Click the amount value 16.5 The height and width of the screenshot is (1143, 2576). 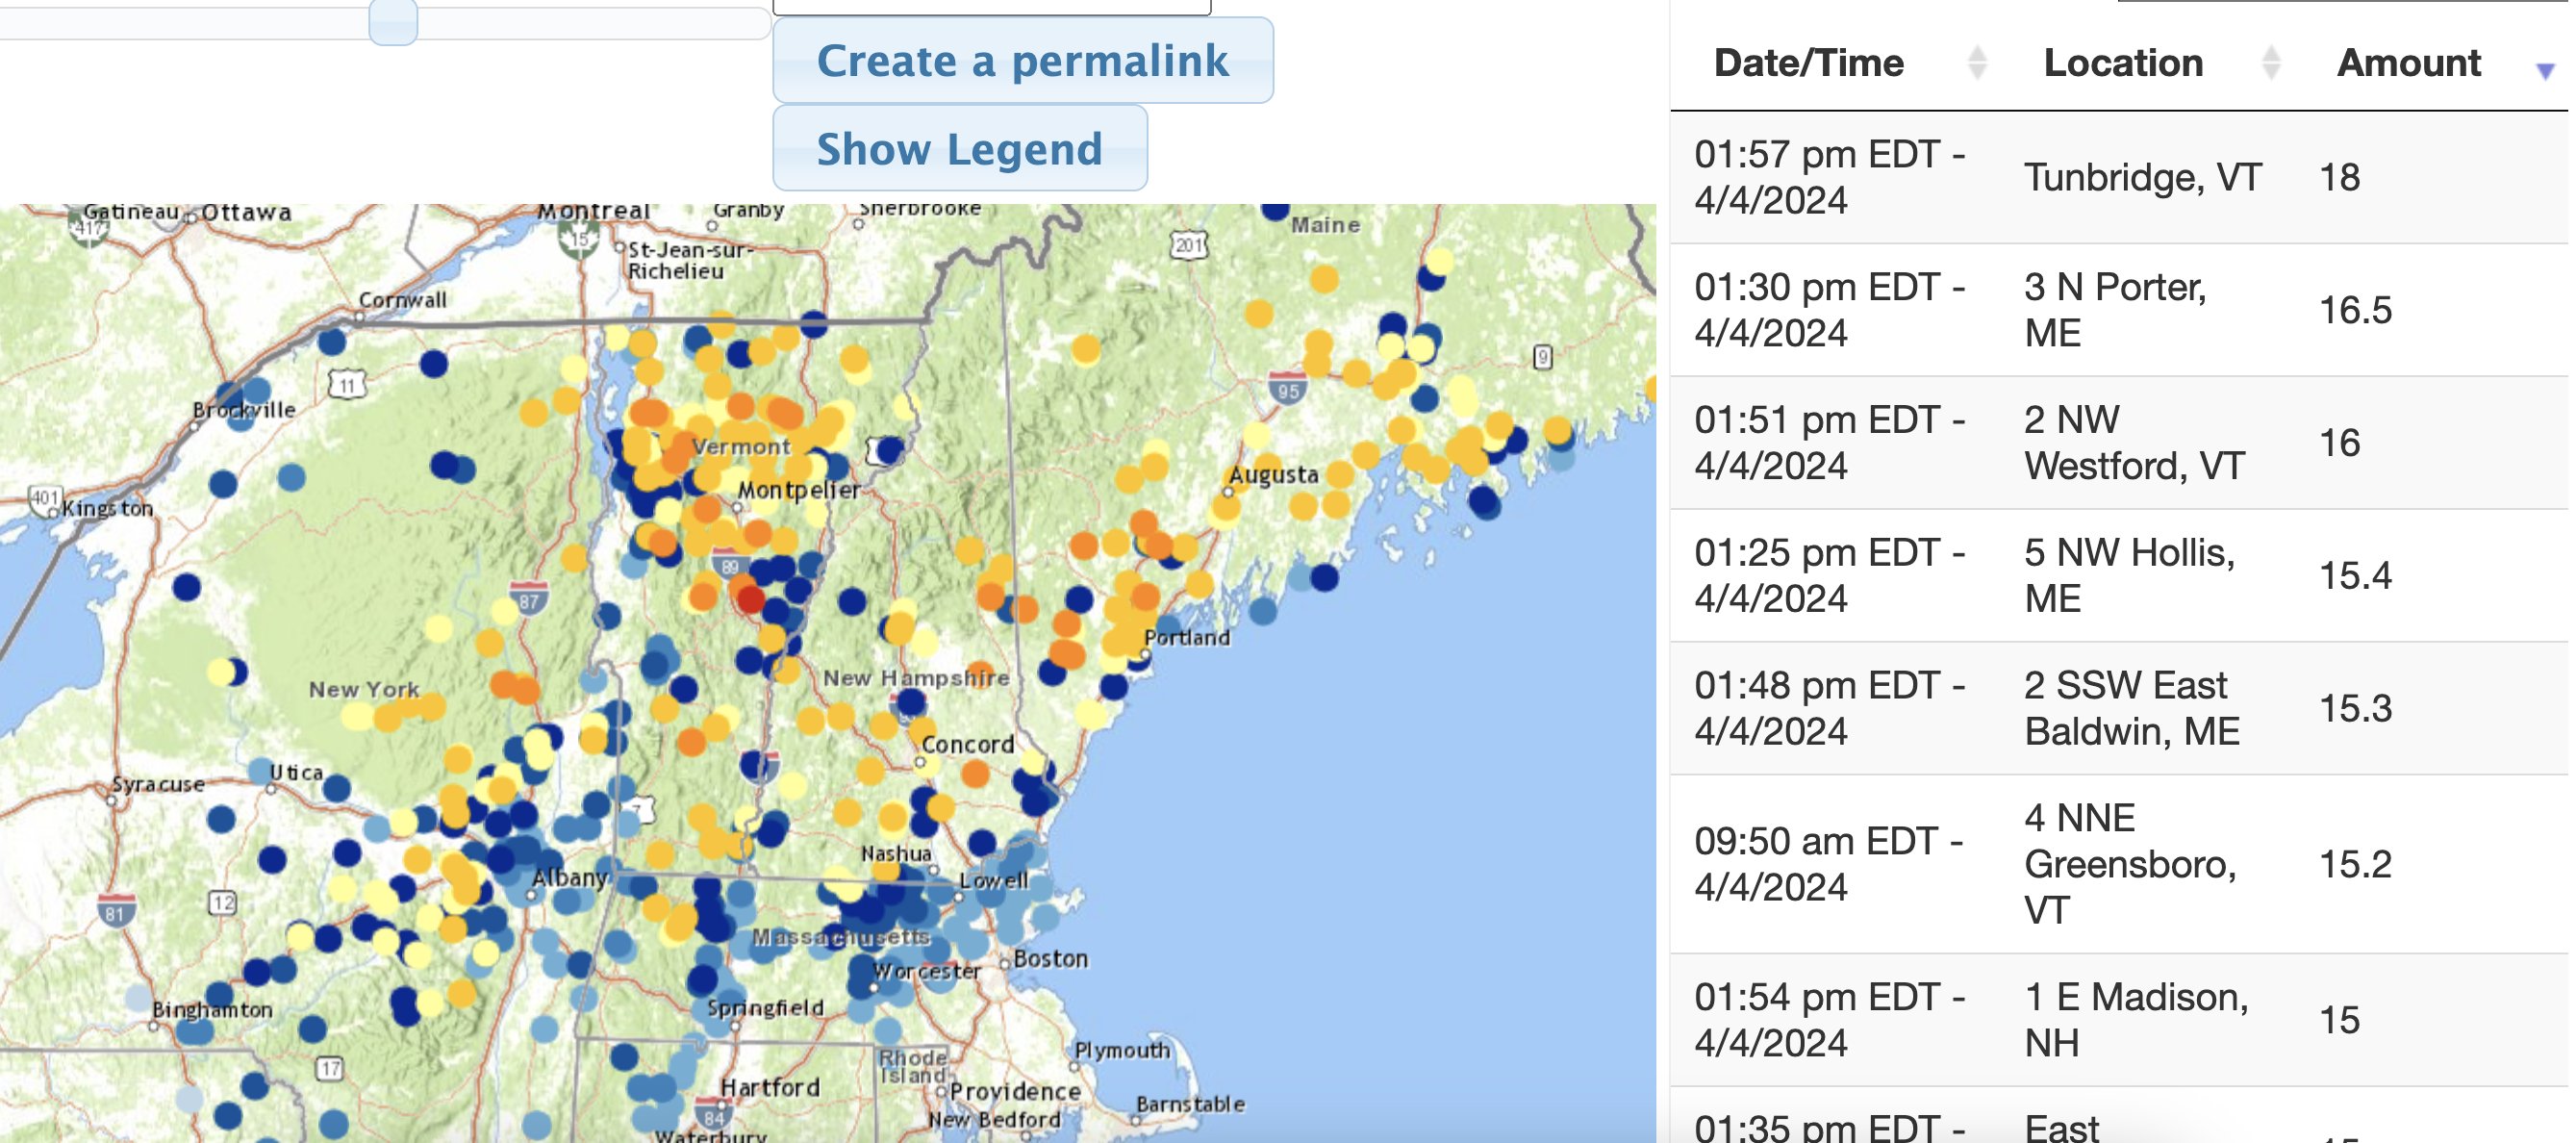pos(2355,310)
